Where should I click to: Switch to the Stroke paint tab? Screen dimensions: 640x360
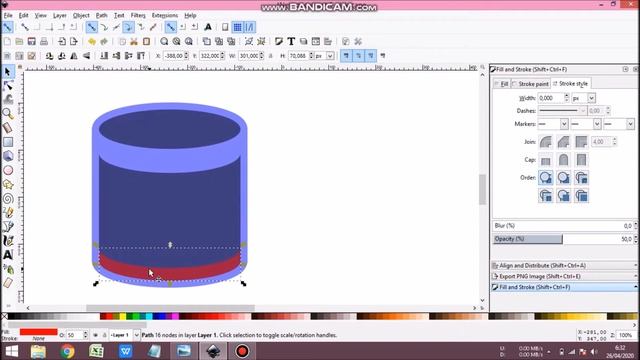[530, 84]
